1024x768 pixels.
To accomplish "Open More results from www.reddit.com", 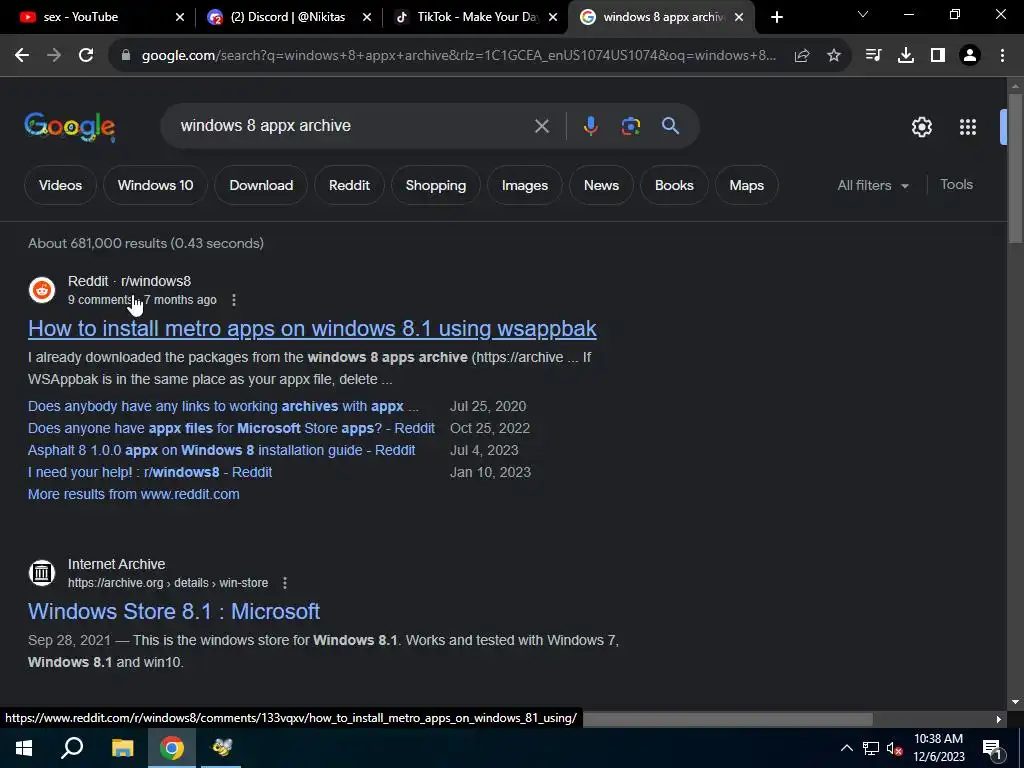I will point(134,494).
